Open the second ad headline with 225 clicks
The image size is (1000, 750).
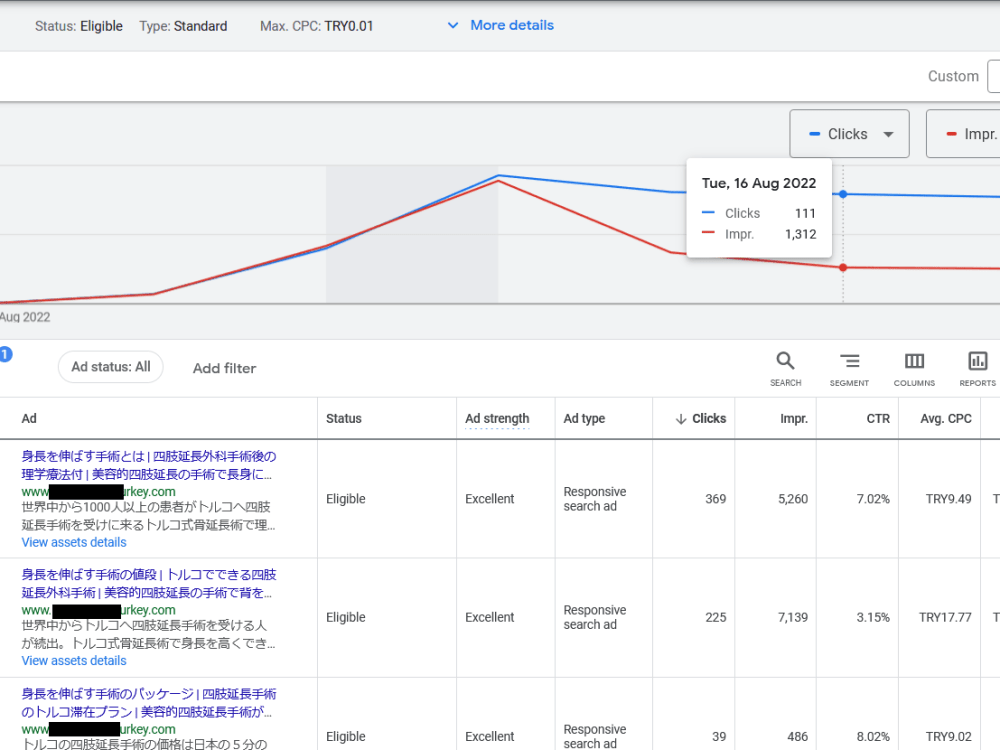149,584
